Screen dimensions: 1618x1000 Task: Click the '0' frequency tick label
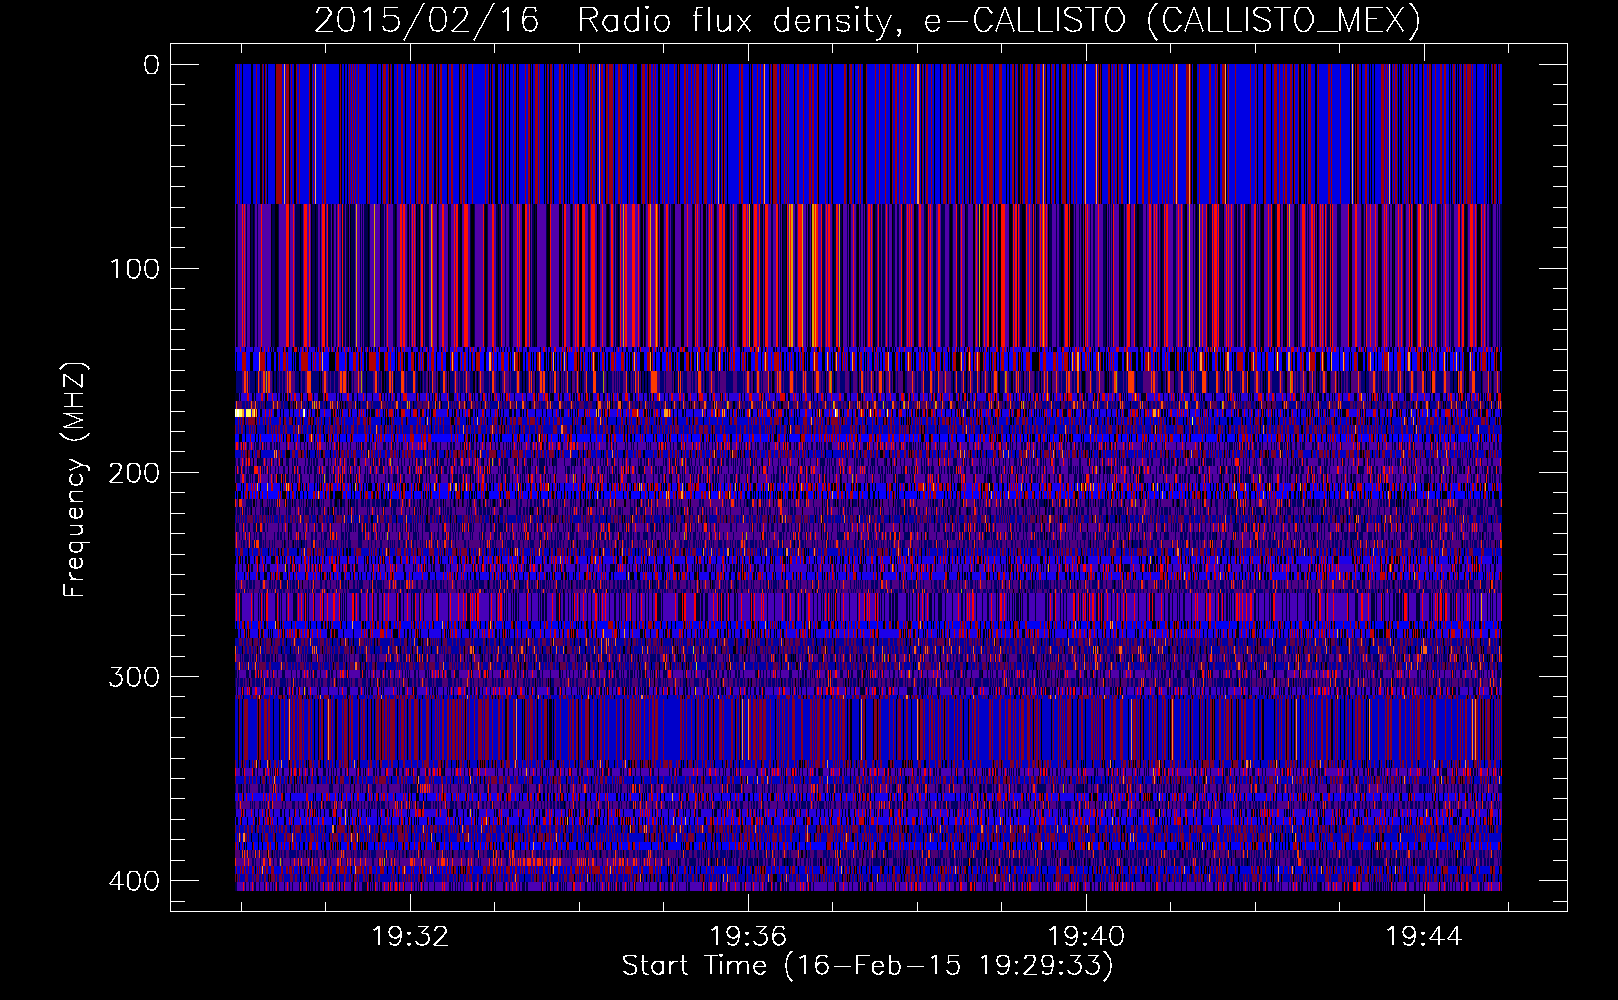pyautogui.click(x=151, y=65)
